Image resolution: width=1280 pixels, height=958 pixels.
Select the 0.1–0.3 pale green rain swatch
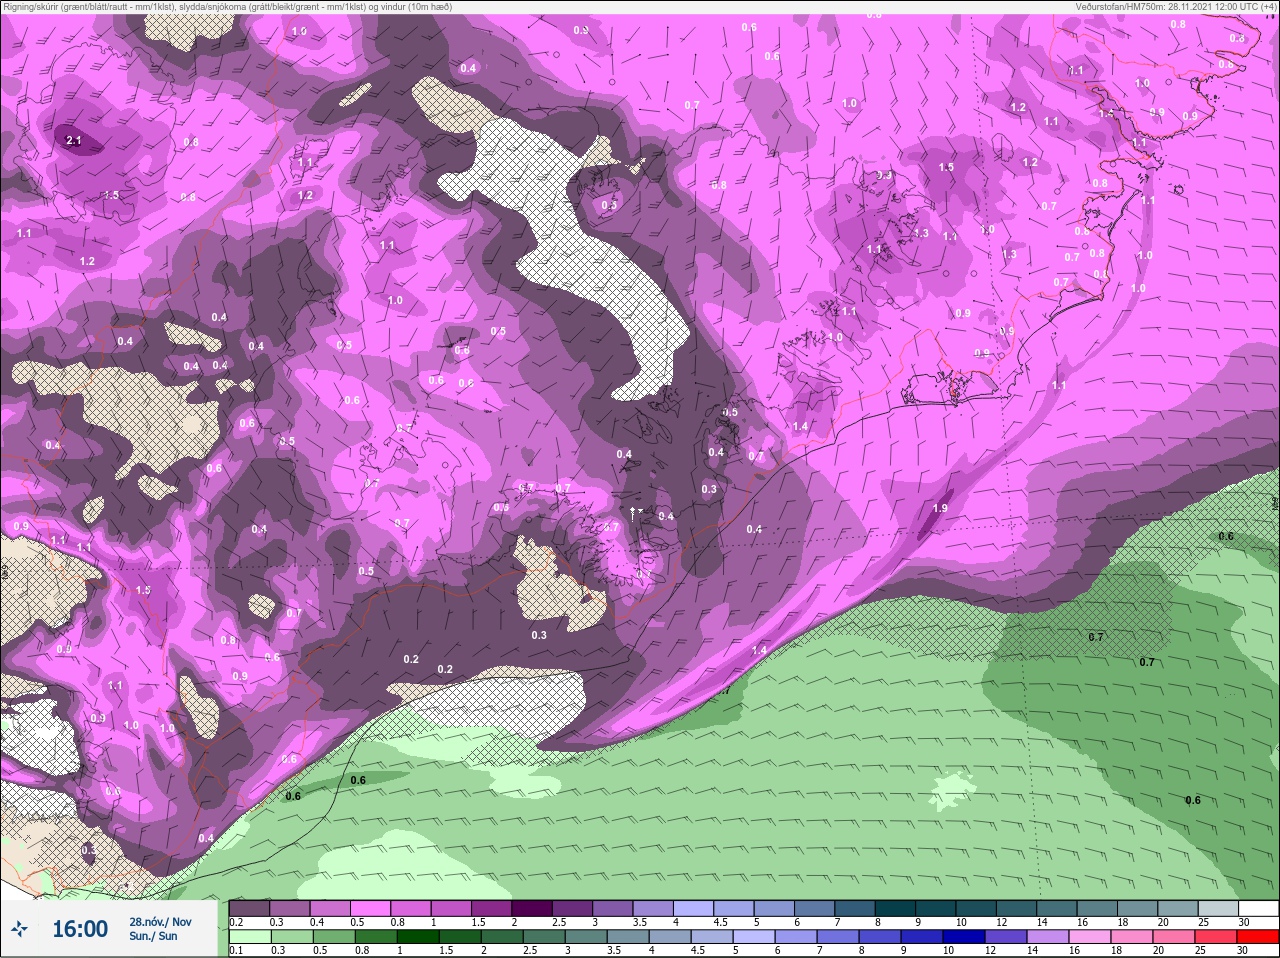(250, 937)
